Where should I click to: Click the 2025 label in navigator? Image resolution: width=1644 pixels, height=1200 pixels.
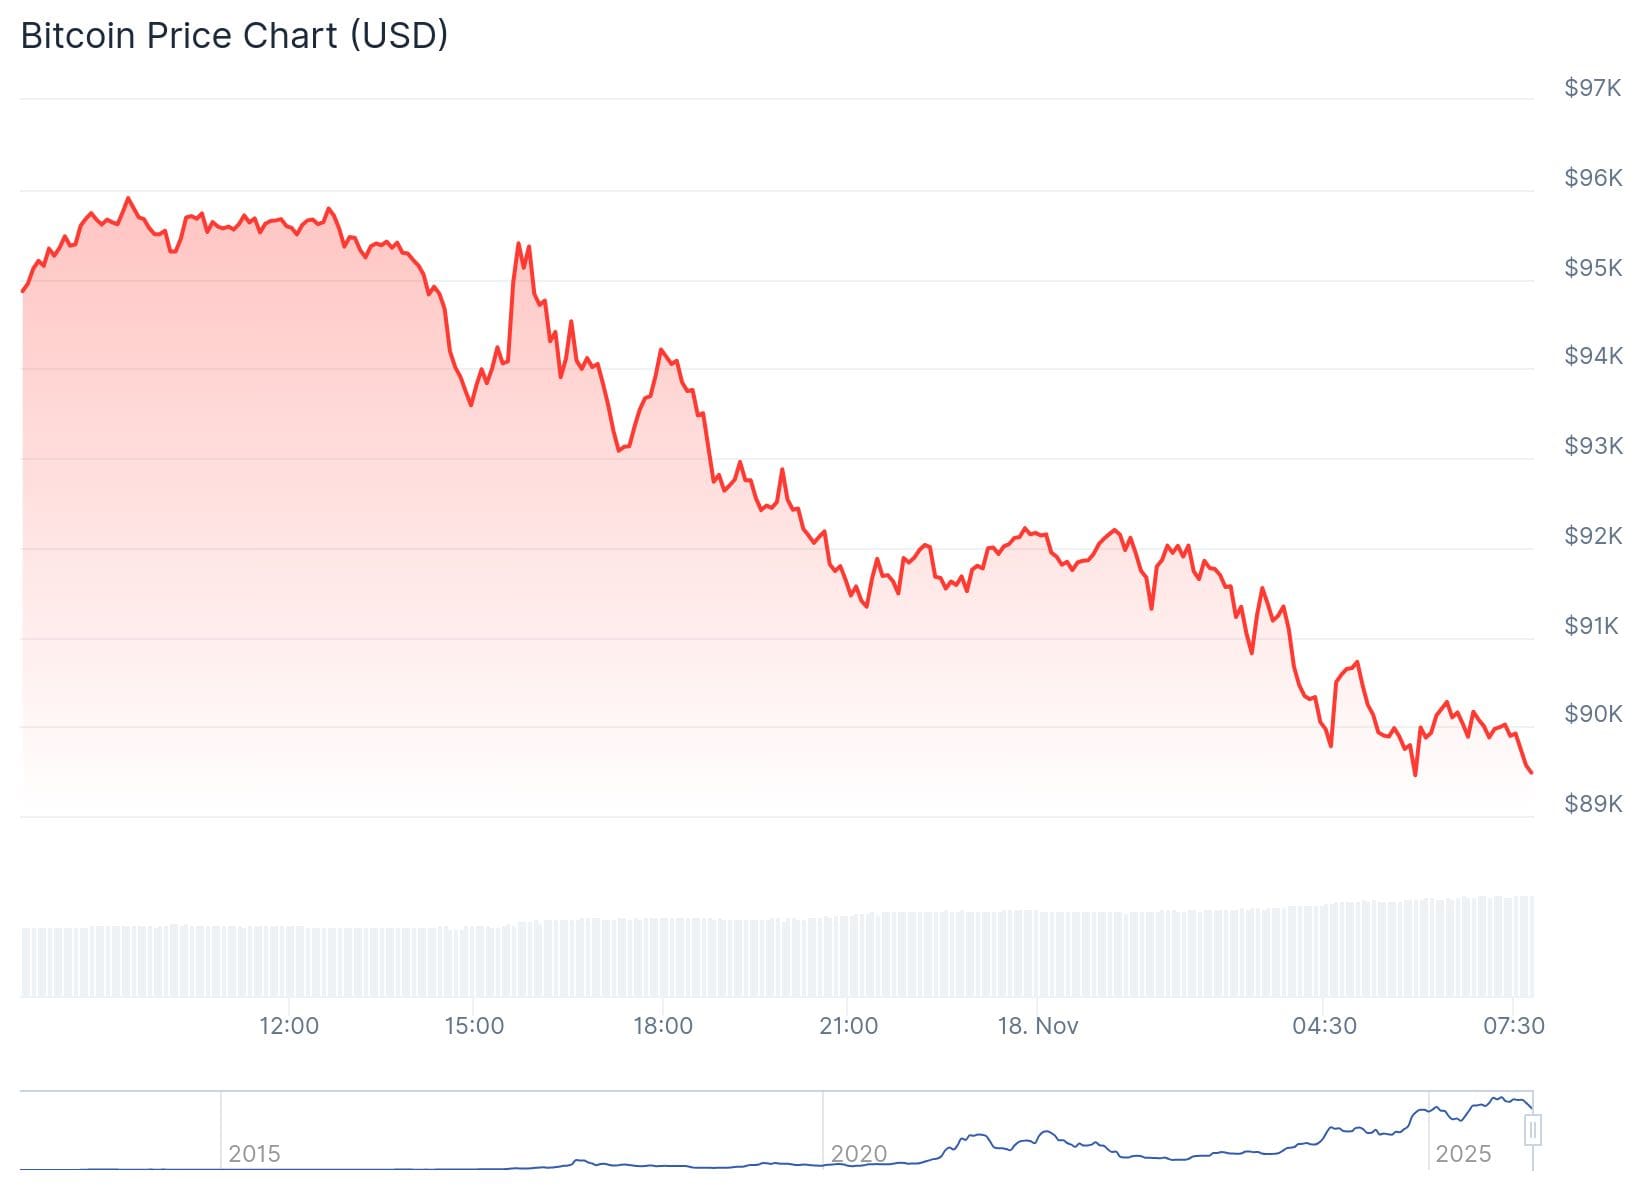1462,1154
